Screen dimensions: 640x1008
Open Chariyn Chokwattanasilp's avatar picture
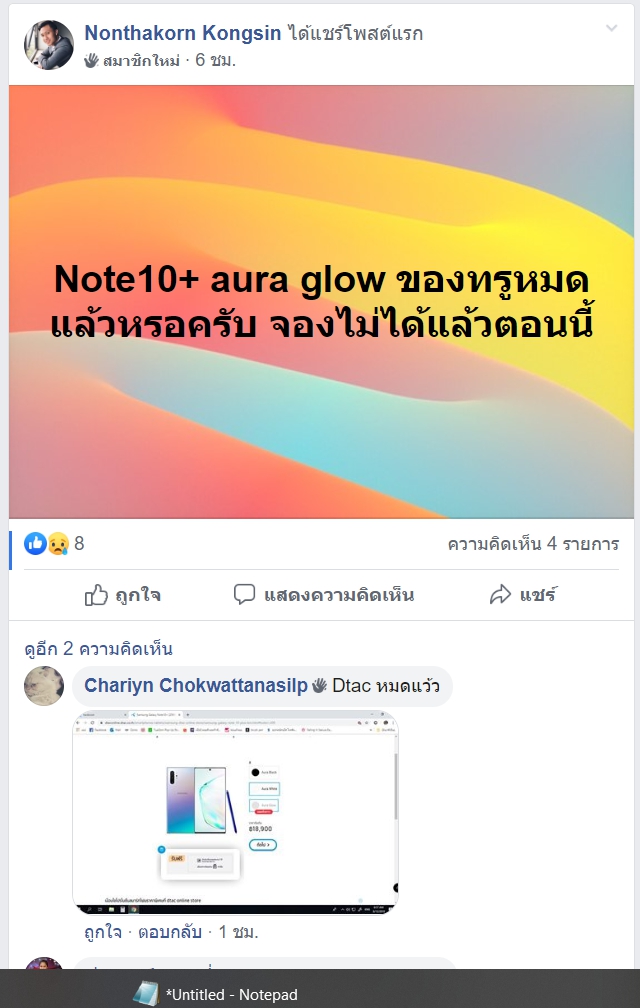tap(44, 686)
